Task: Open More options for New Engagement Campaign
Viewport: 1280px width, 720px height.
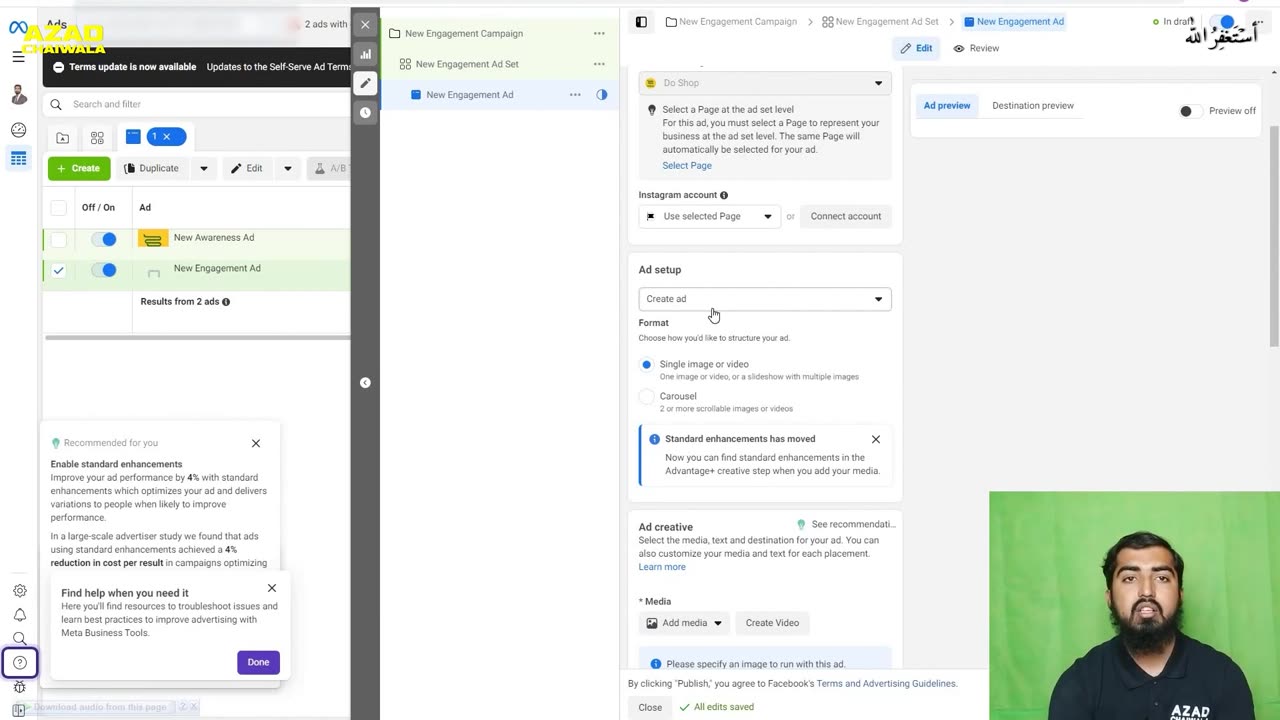Action: click(x=599, y=33)
